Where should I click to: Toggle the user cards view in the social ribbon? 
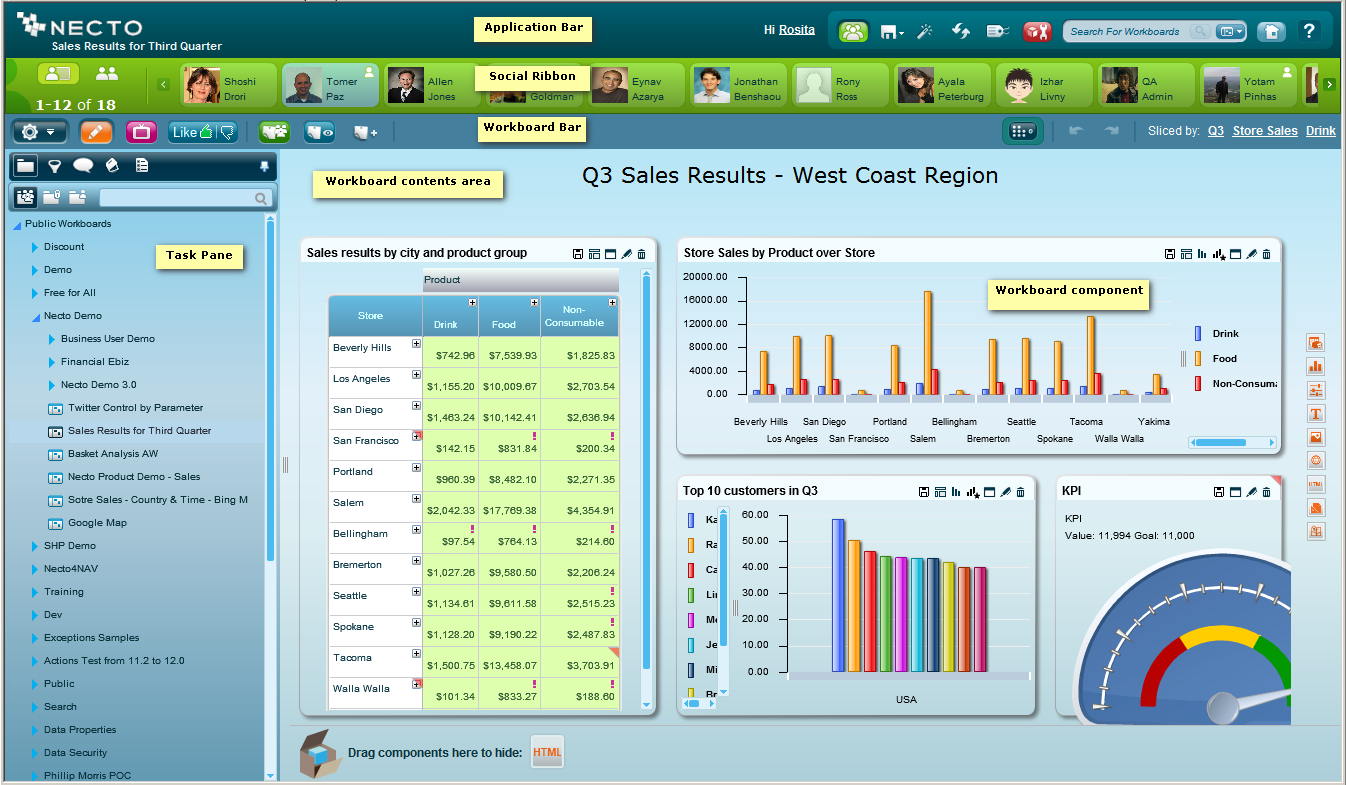click(59, 74)
